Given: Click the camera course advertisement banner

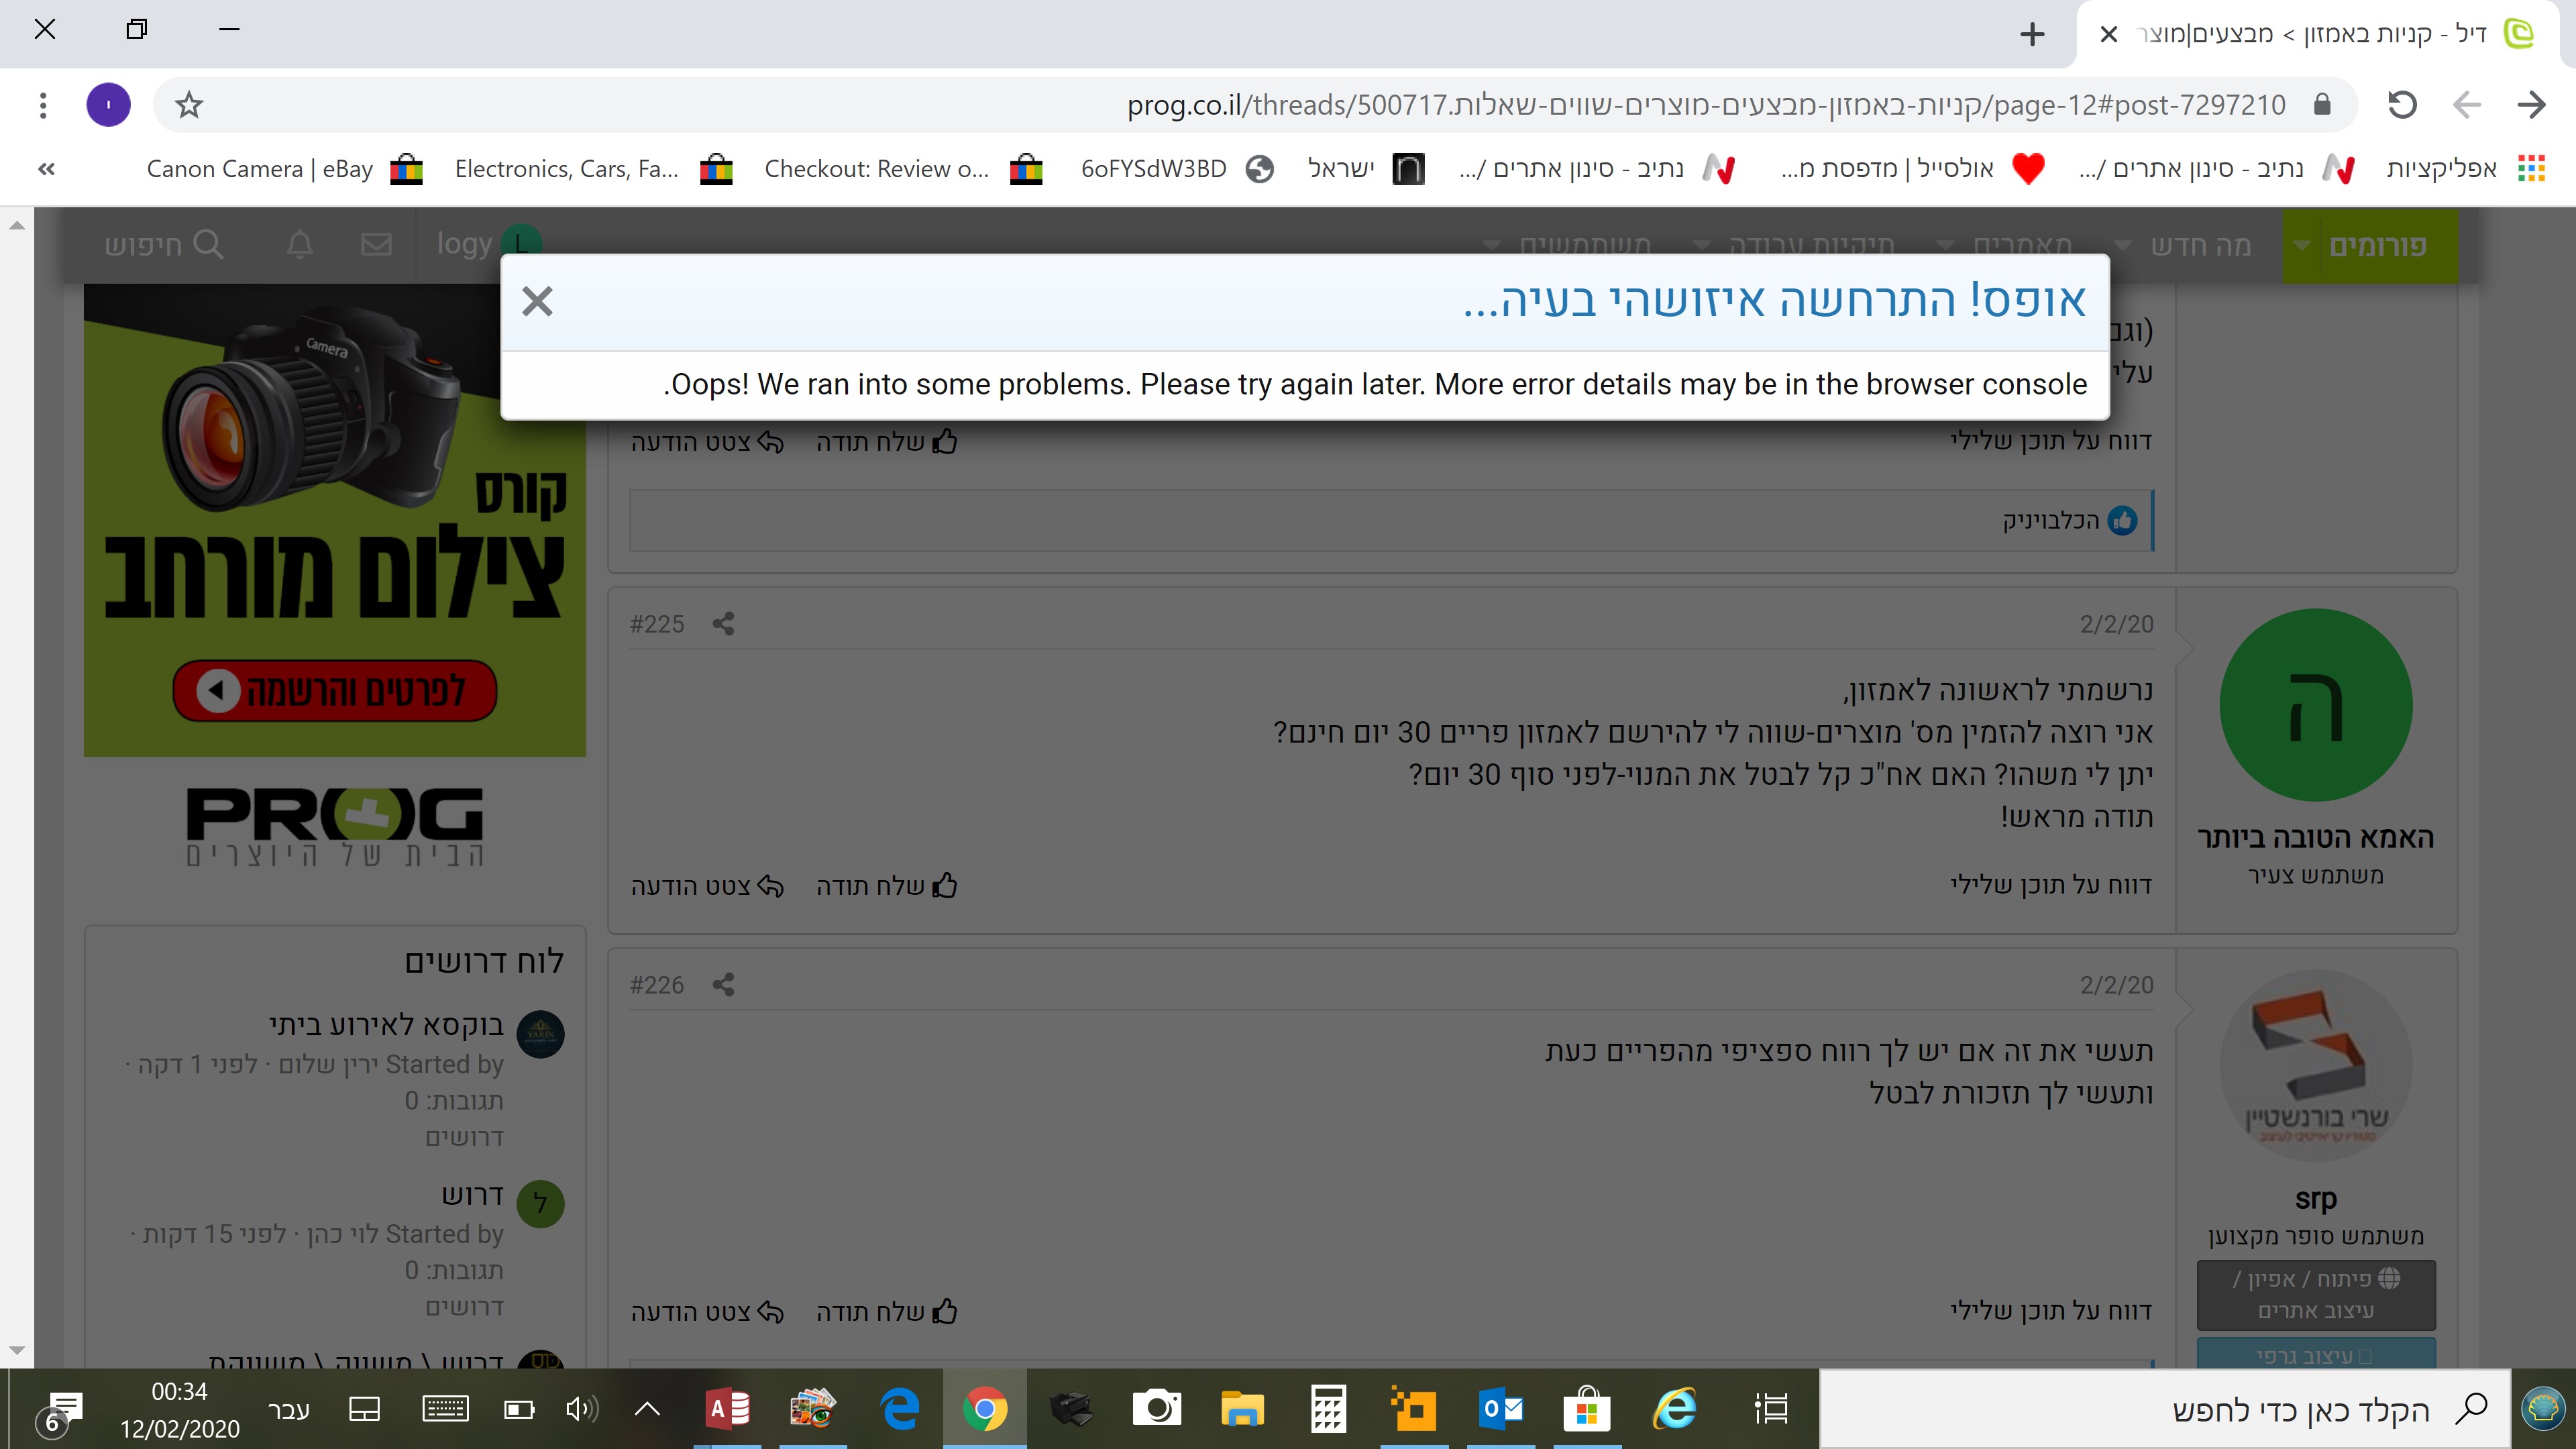Looking at the screenshot, I should click(x=334, y=520).
